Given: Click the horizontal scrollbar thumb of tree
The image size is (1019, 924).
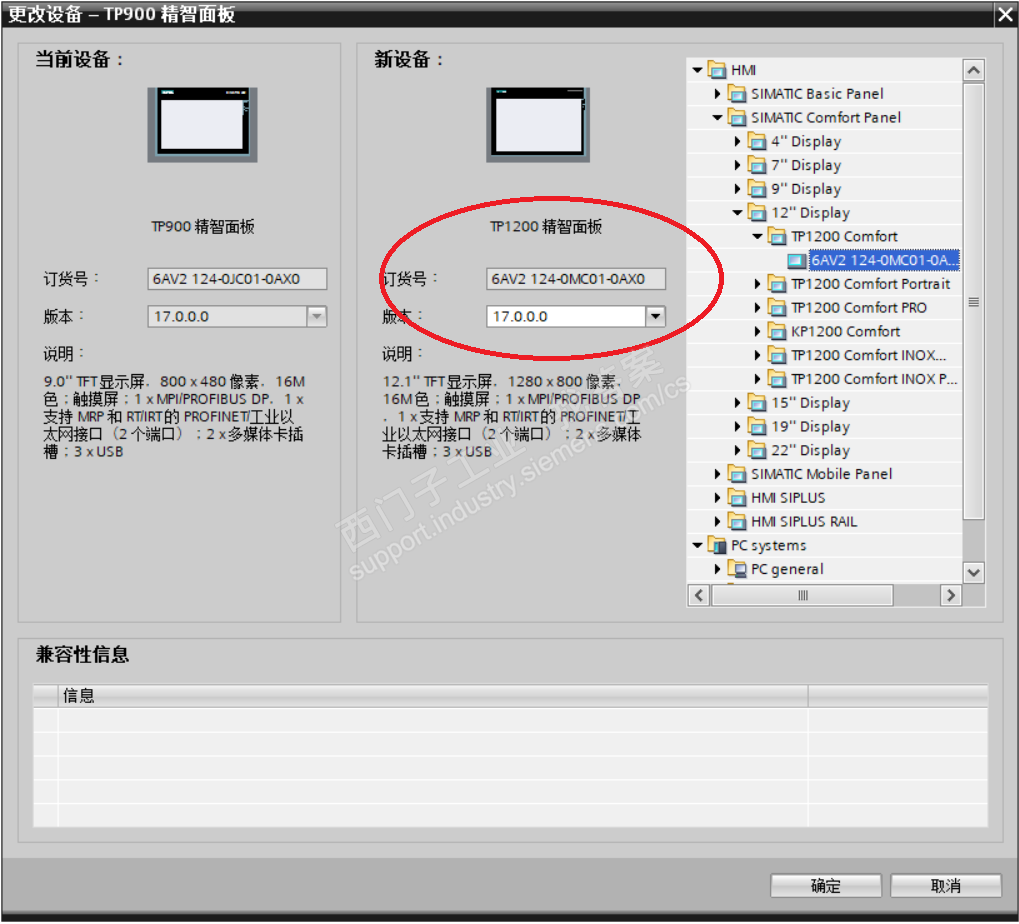Looking at the screenshot, I should tap(803, 595).
